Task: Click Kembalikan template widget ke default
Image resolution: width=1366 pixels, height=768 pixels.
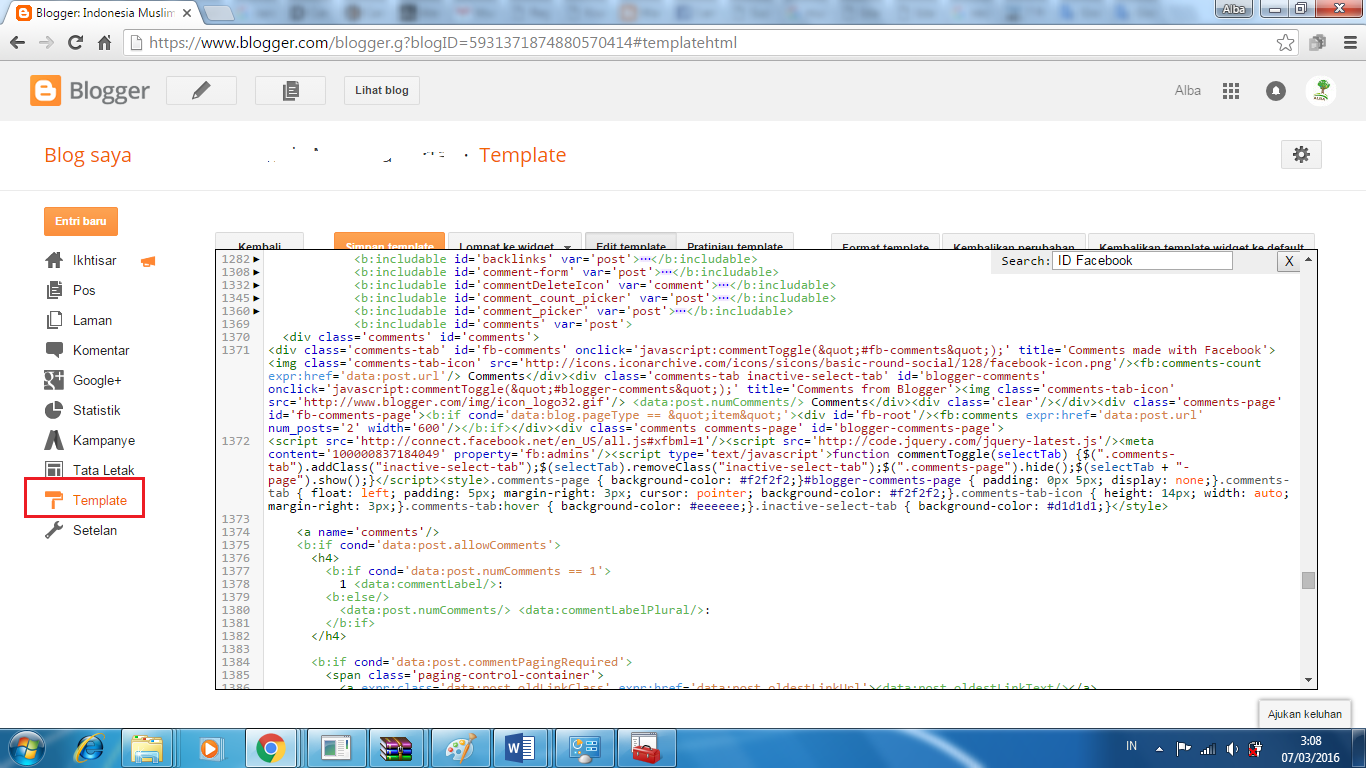Action: coord(1201,243)
